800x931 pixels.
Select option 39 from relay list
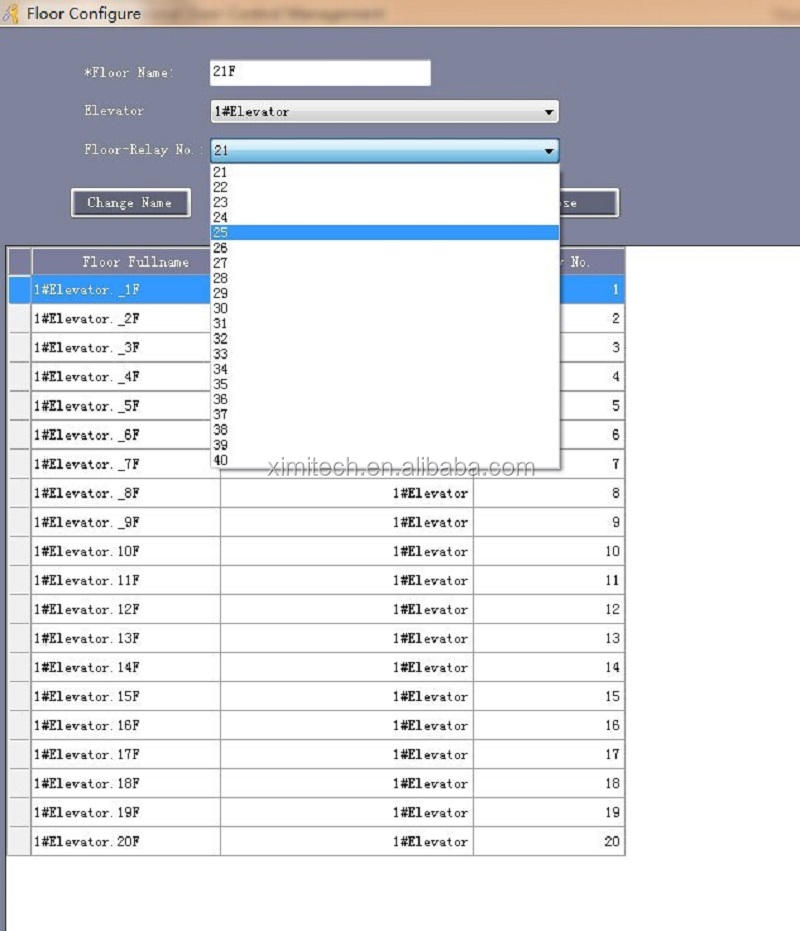(385, 445)
